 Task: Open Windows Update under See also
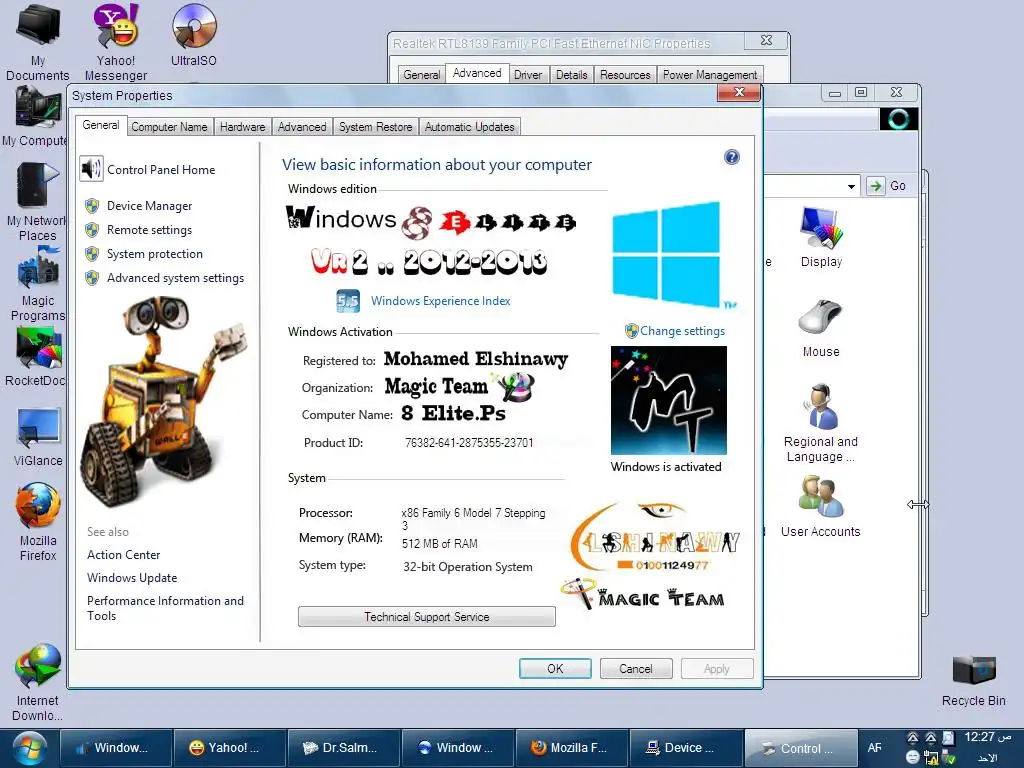(132, 578)
